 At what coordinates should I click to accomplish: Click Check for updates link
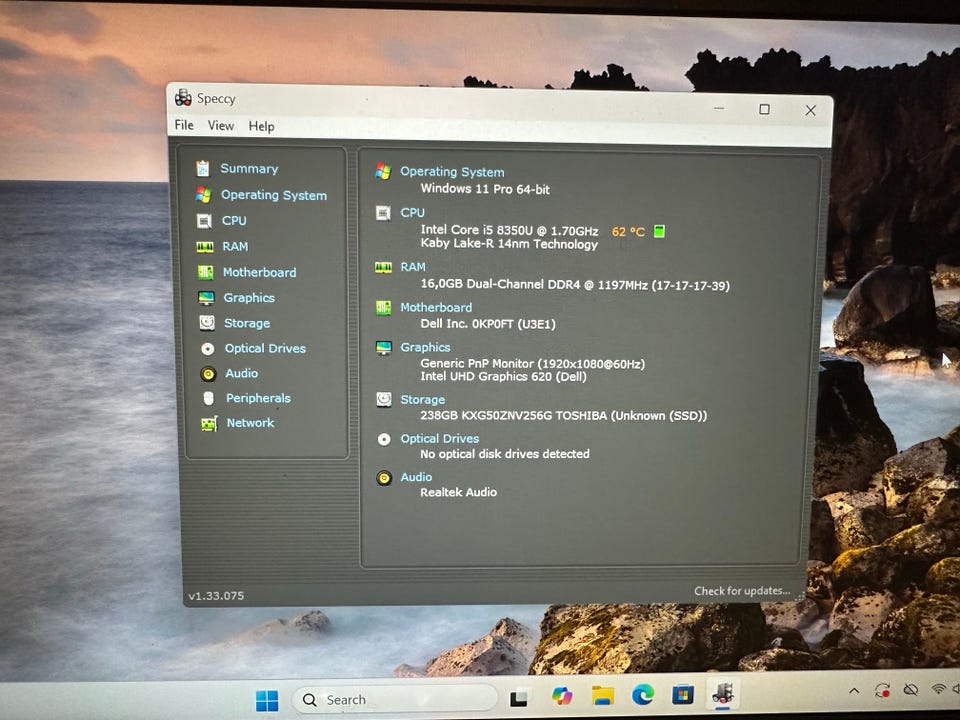742,591
